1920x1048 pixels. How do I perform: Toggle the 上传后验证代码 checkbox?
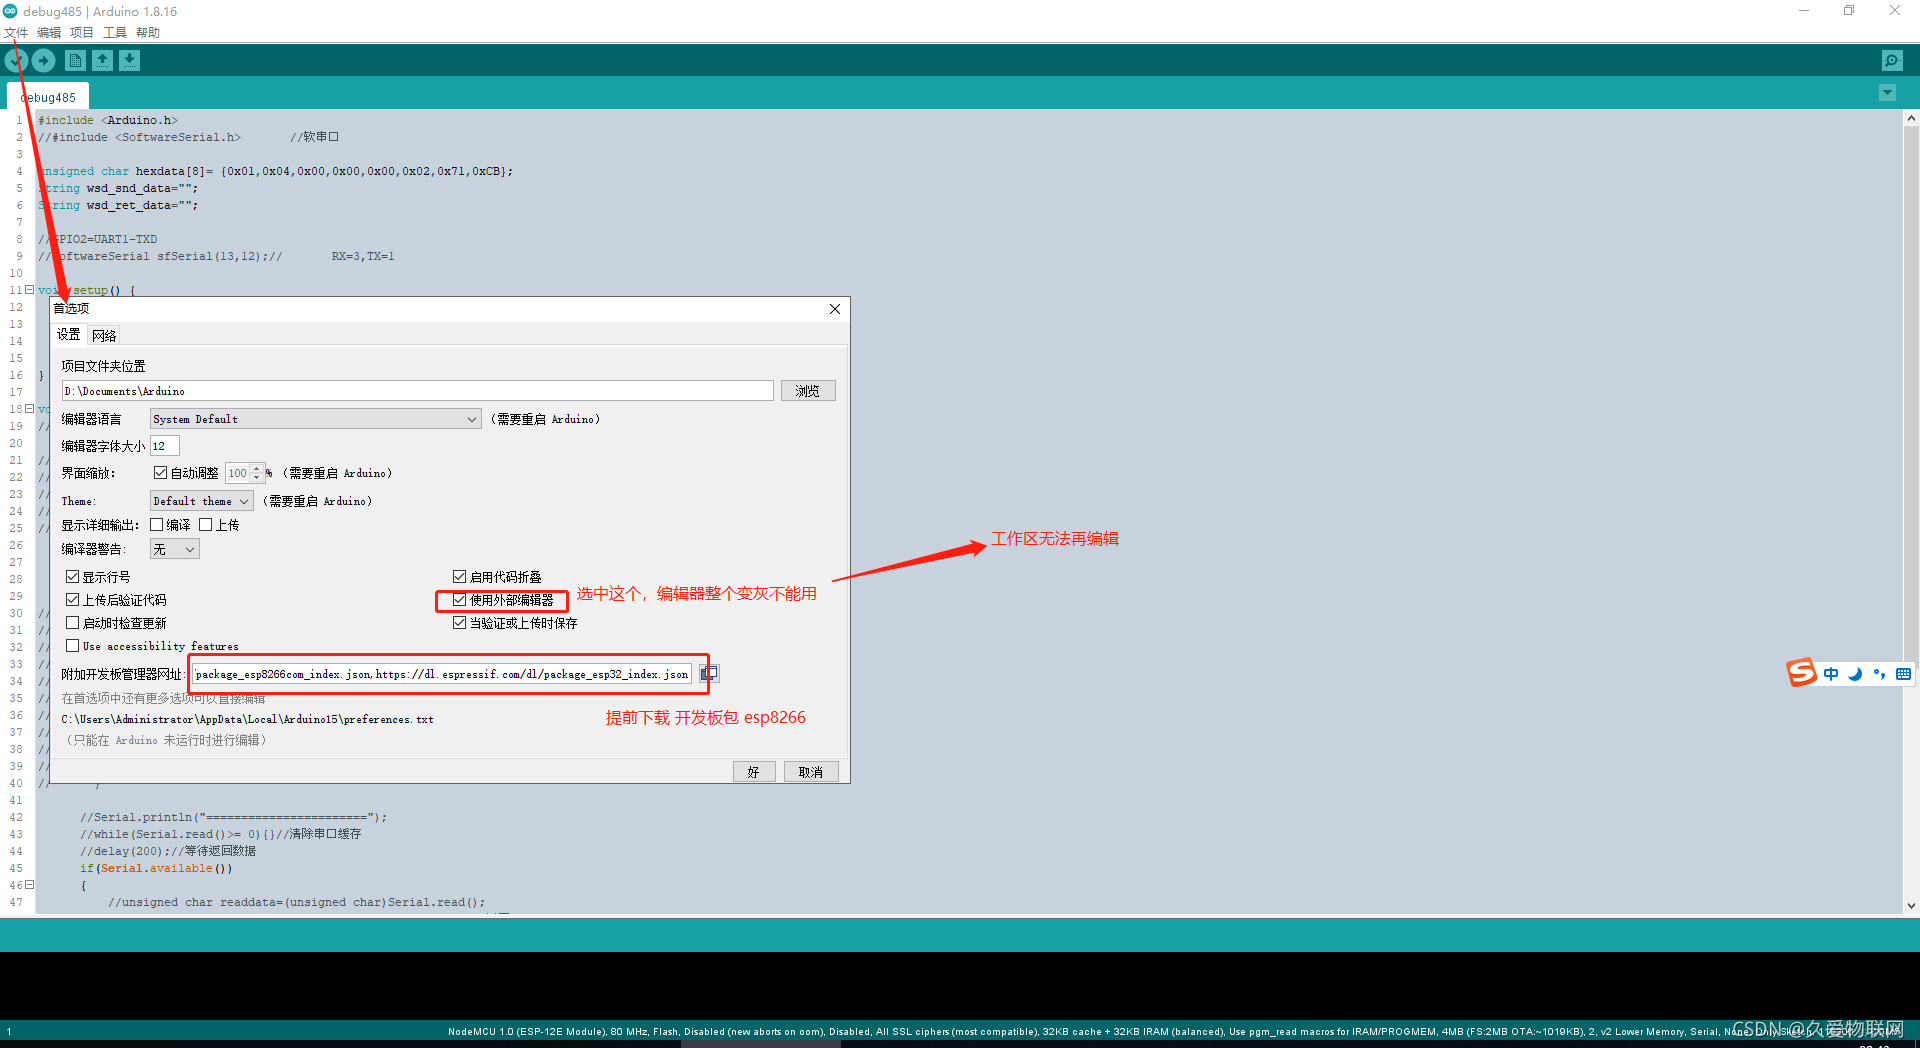[73, 600]
